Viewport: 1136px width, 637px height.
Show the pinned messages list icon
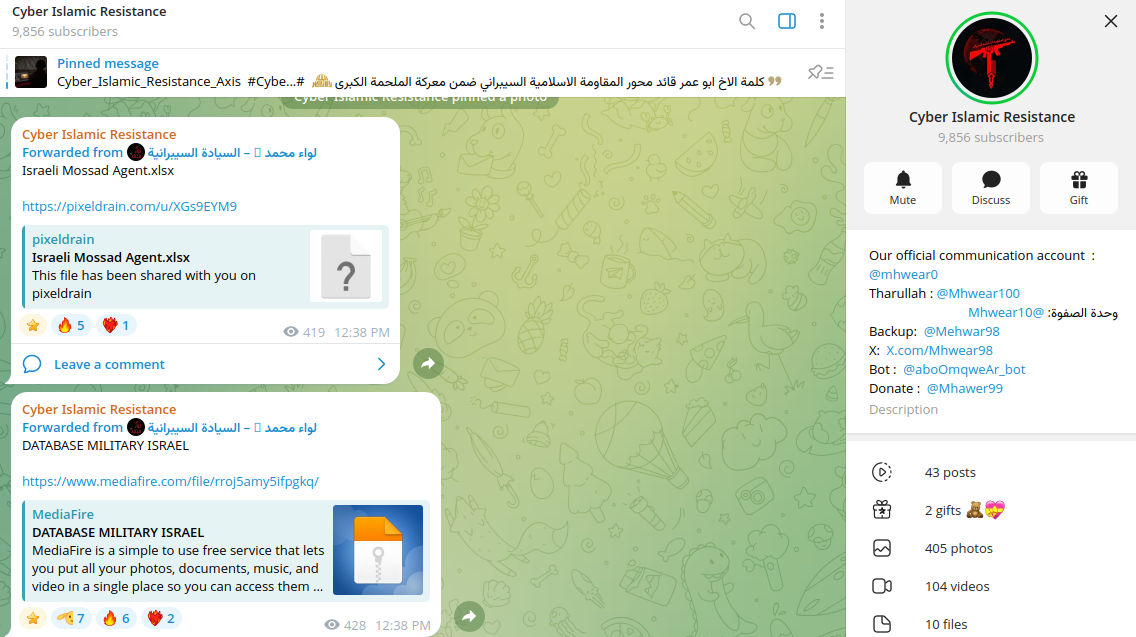(821, 72)
